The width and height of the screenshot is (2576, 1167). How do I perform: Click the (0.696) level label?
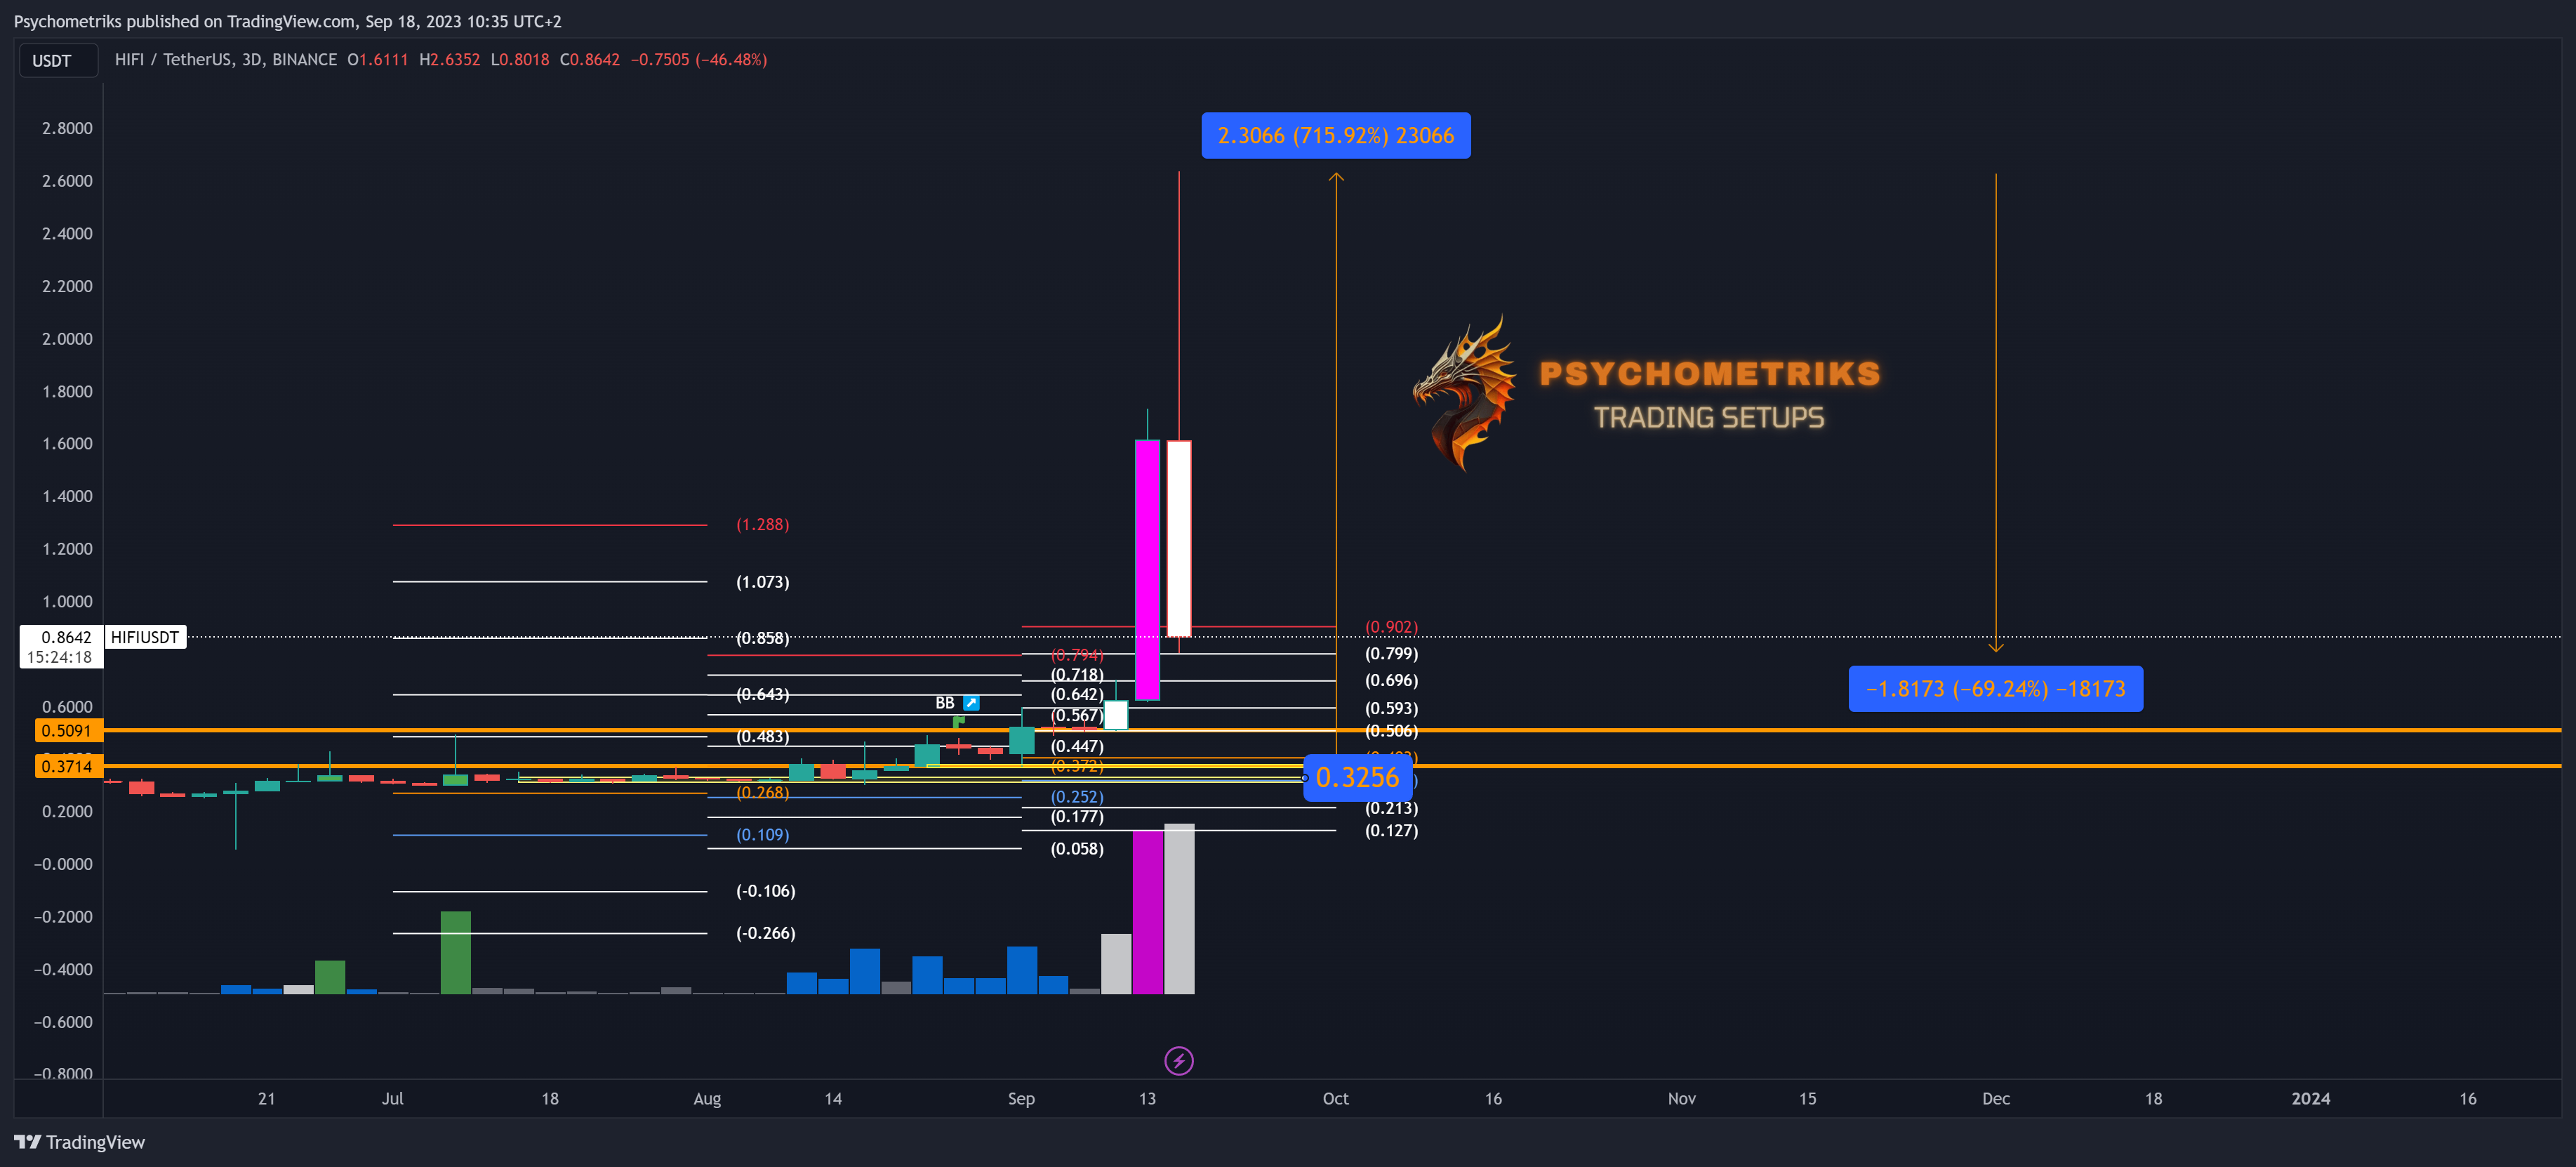[1392, 681]
